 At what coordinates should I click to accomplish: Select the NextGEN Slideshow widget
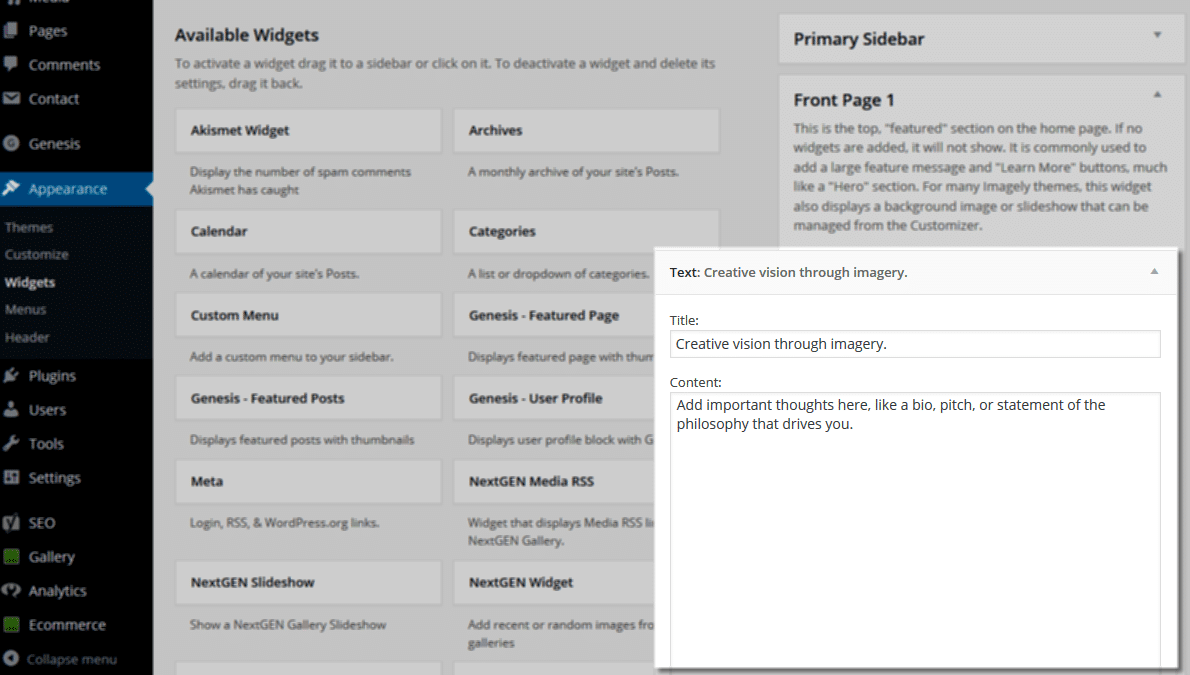(308, 582)
